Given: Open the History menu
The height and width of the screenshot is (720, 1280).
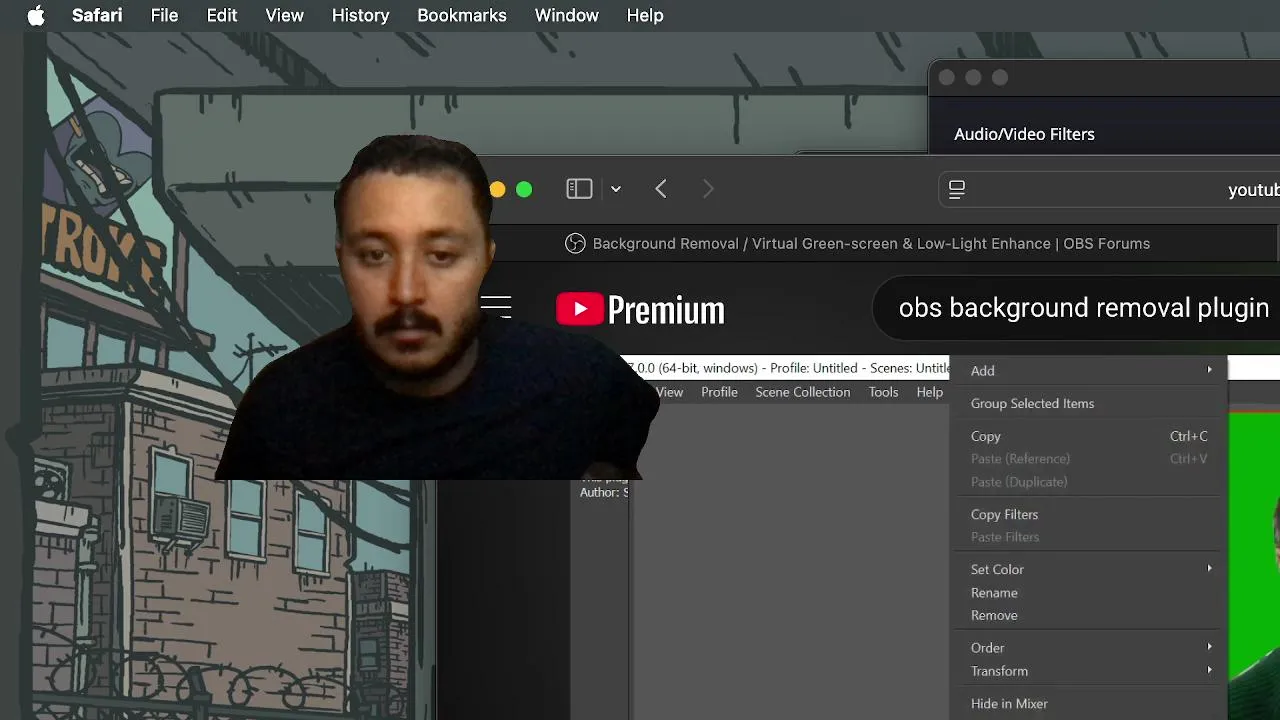Looking at the screenshot, I should [x=360, y=15].
